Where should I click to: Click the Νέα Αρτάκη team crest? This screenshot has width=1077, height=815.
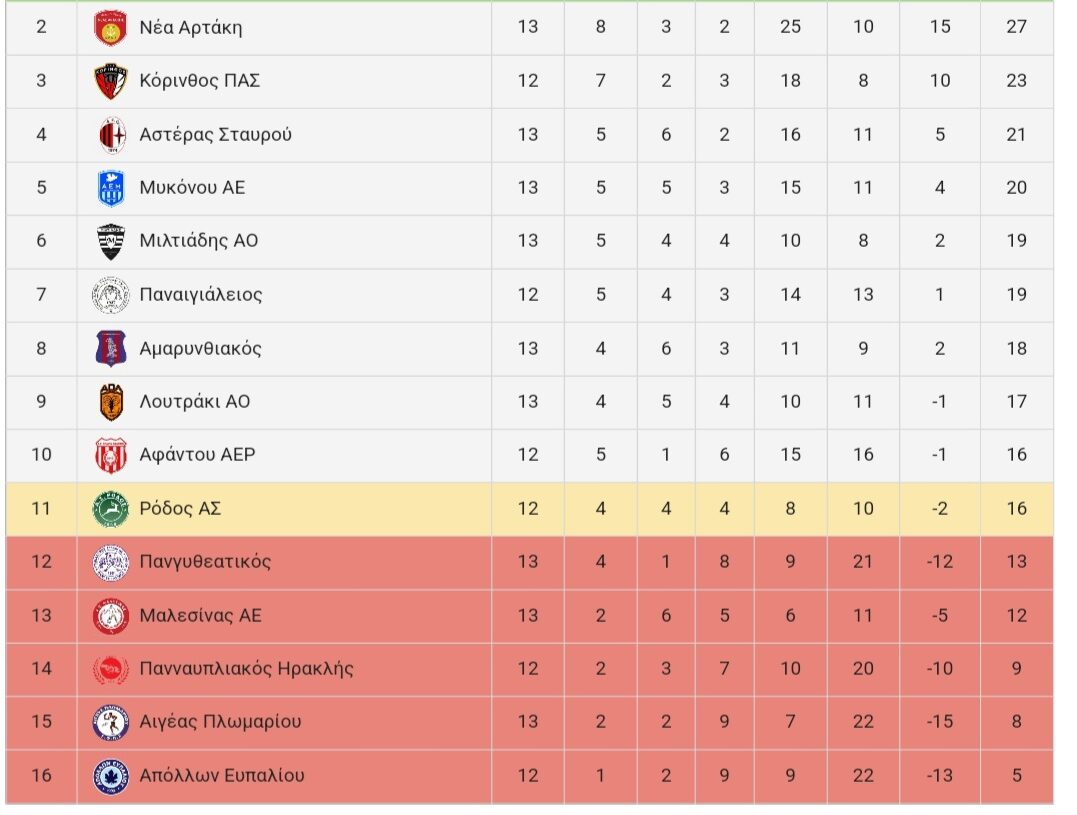coord(110,27)
